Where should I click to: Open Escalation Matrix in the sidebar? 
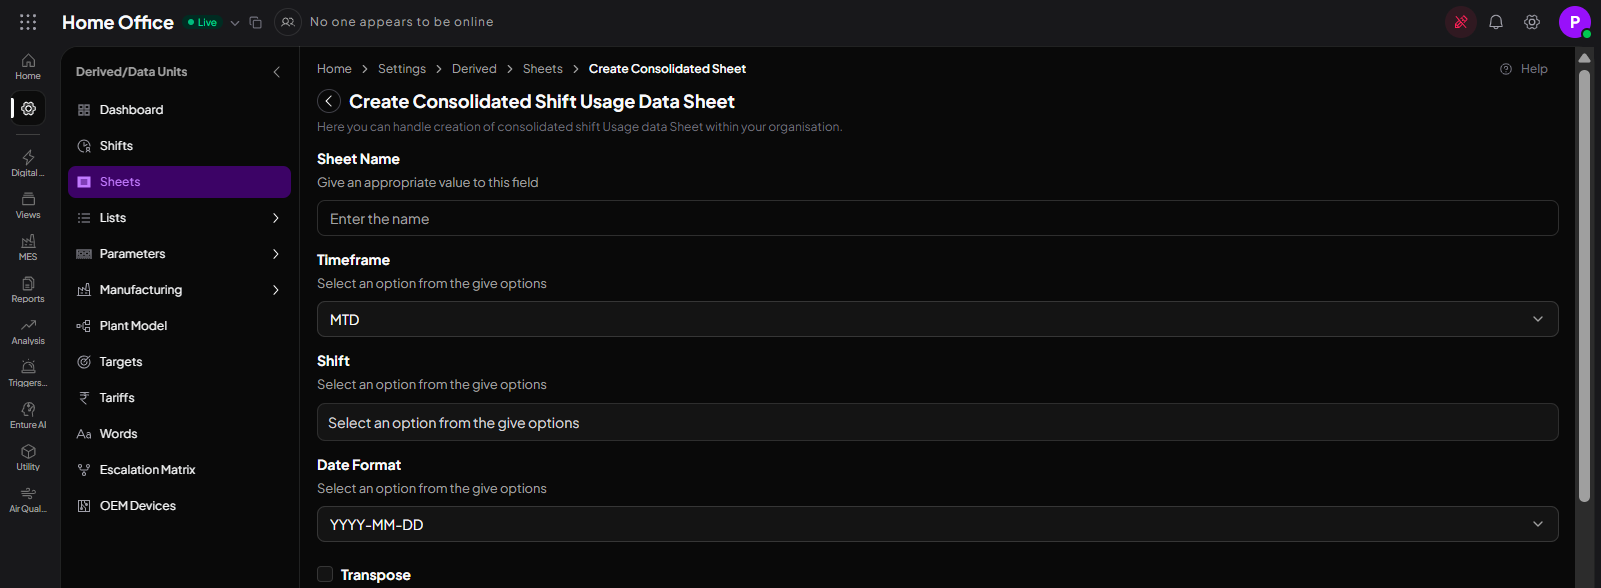coord(179,470)
